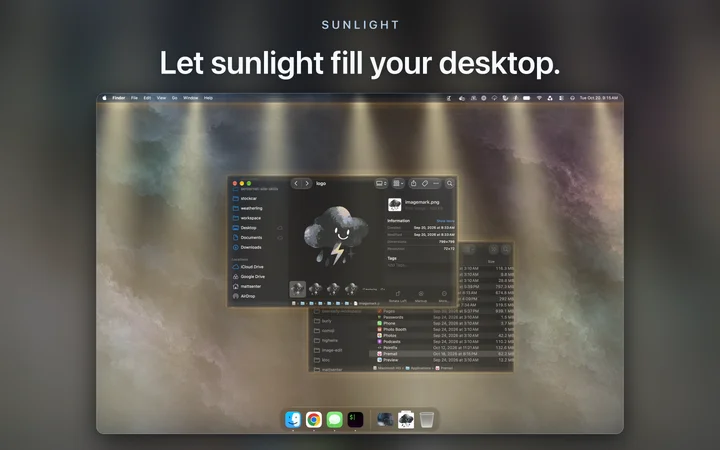This screenshot has width=720, height=450.
Task: Open the View menu
Action: point(161,98)
